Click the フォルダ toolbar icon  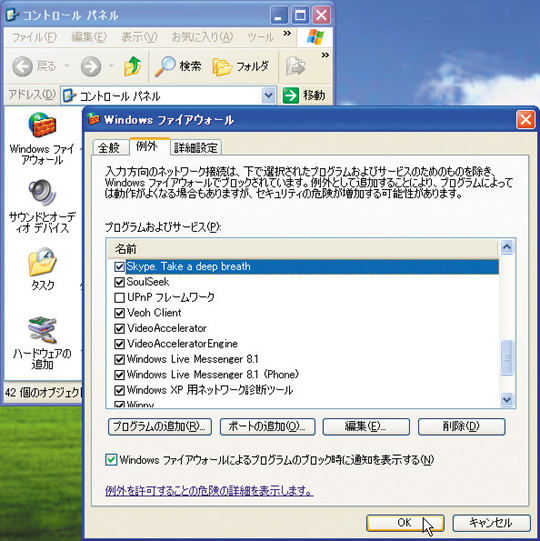(222, 67)
